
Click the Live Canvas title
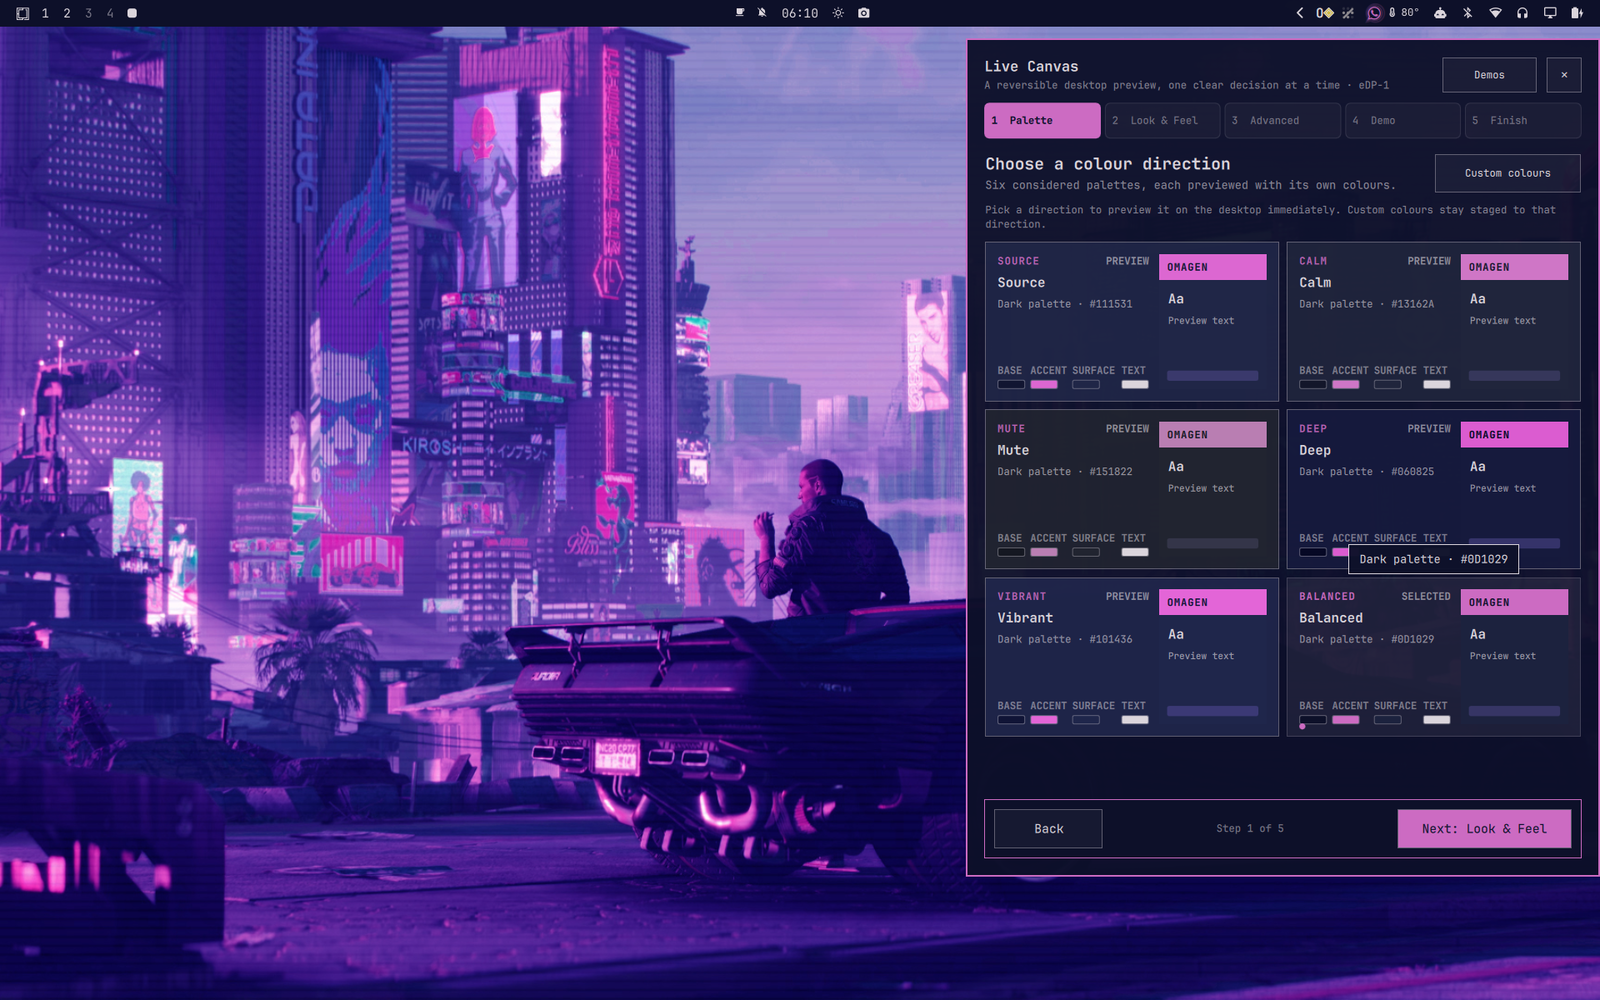(1031, 67)
